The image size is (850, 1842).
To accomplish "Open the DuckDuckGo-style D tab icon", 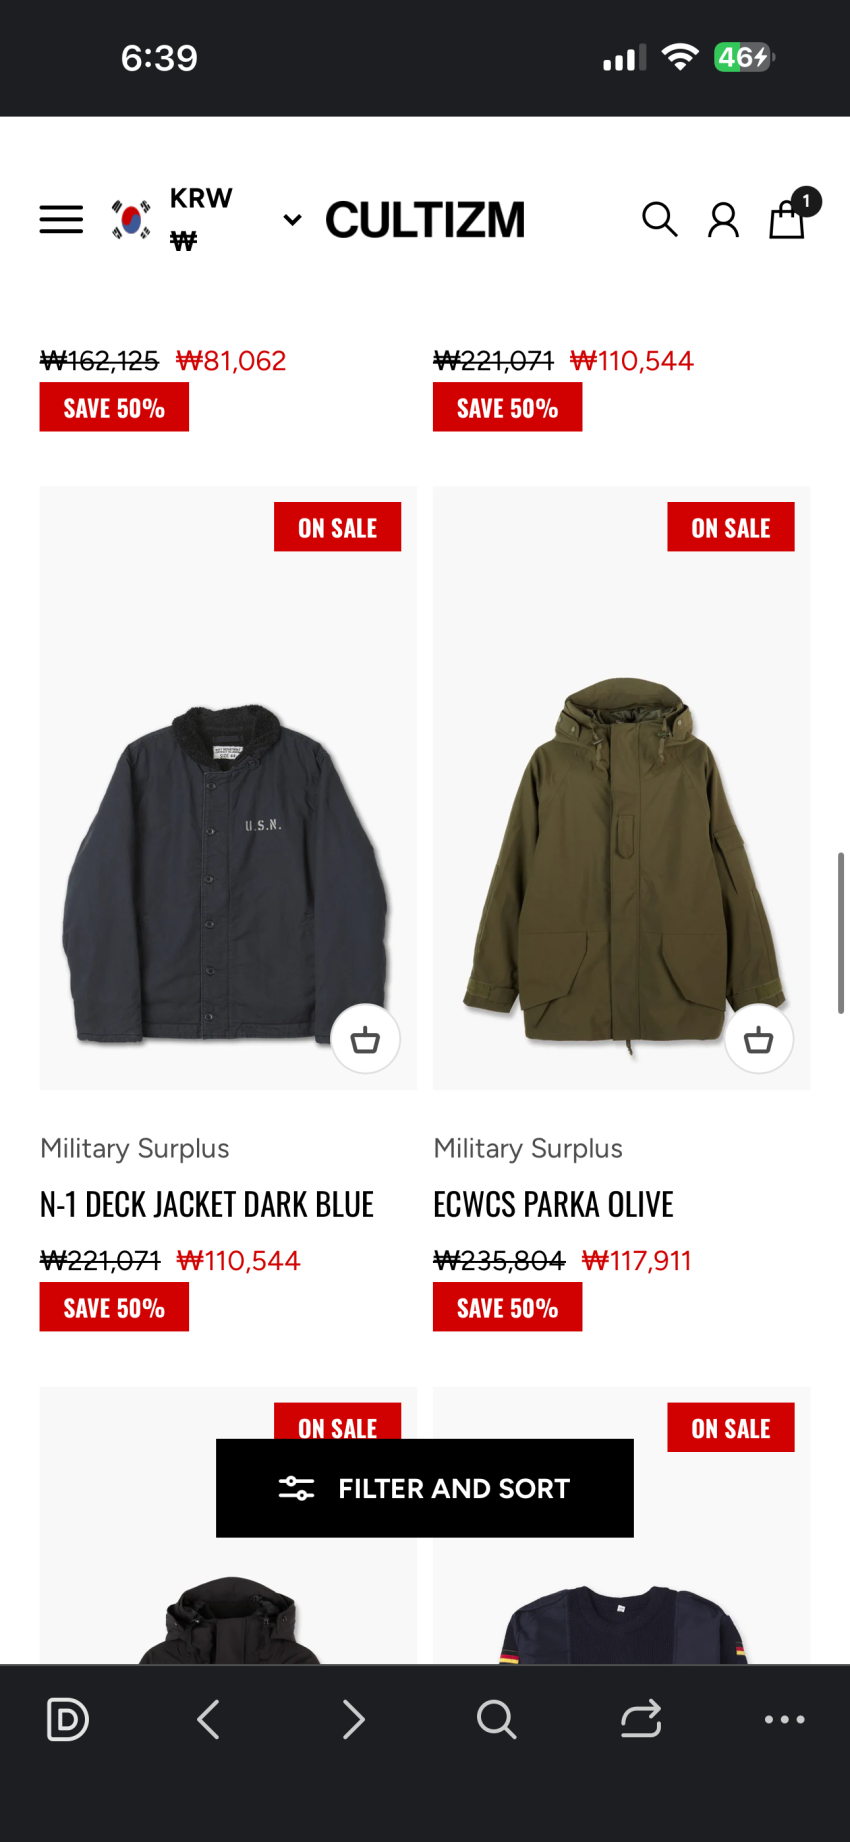I will click(68, 1720).
